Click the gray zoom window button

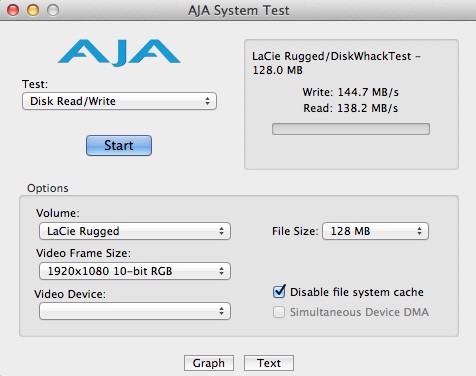(x=53, y=10)
